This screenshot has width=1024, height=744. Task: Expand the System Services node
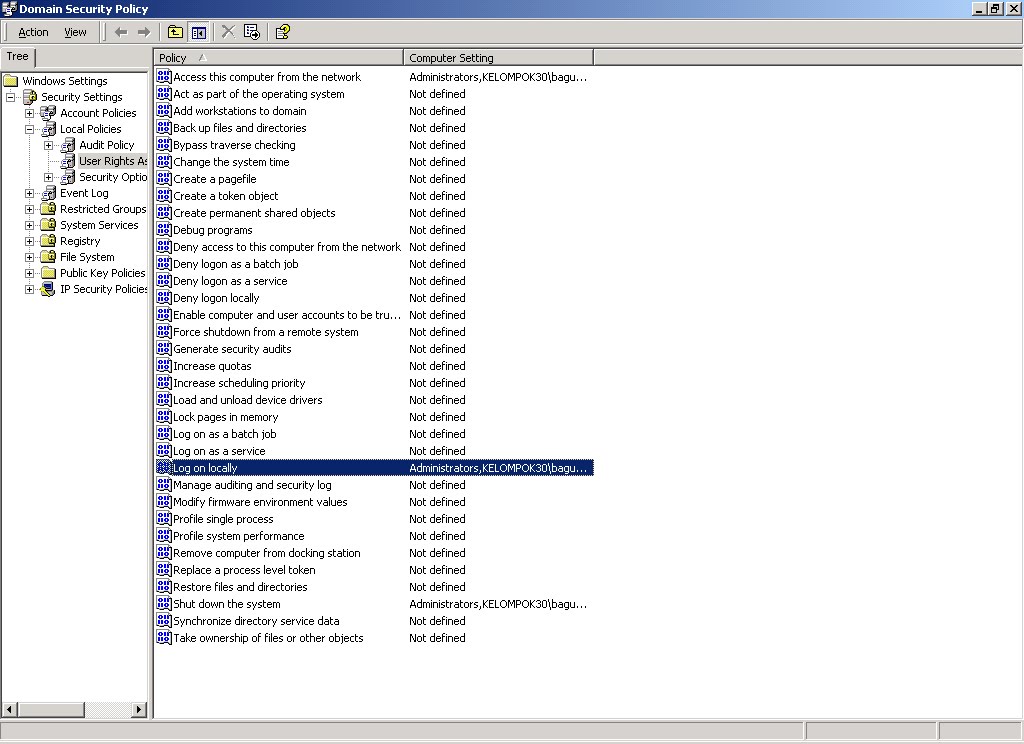click(x=29, y=225)
